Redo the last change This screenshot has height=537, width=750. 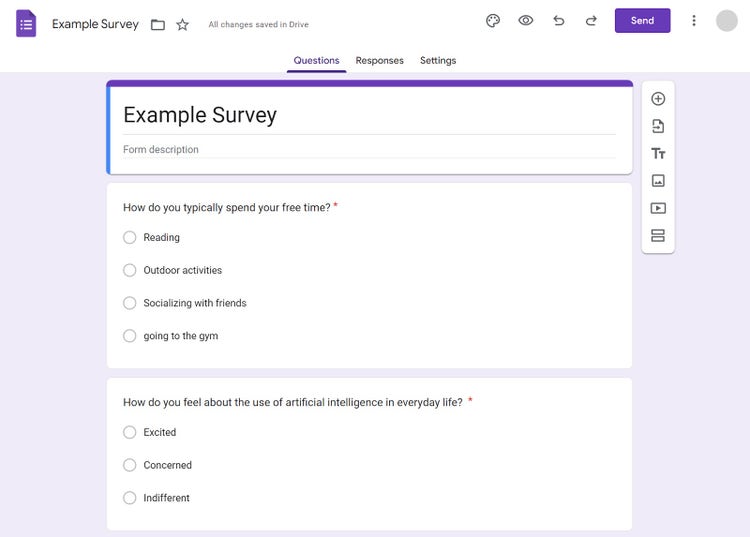pyautogui.click(x=591, y=20)
